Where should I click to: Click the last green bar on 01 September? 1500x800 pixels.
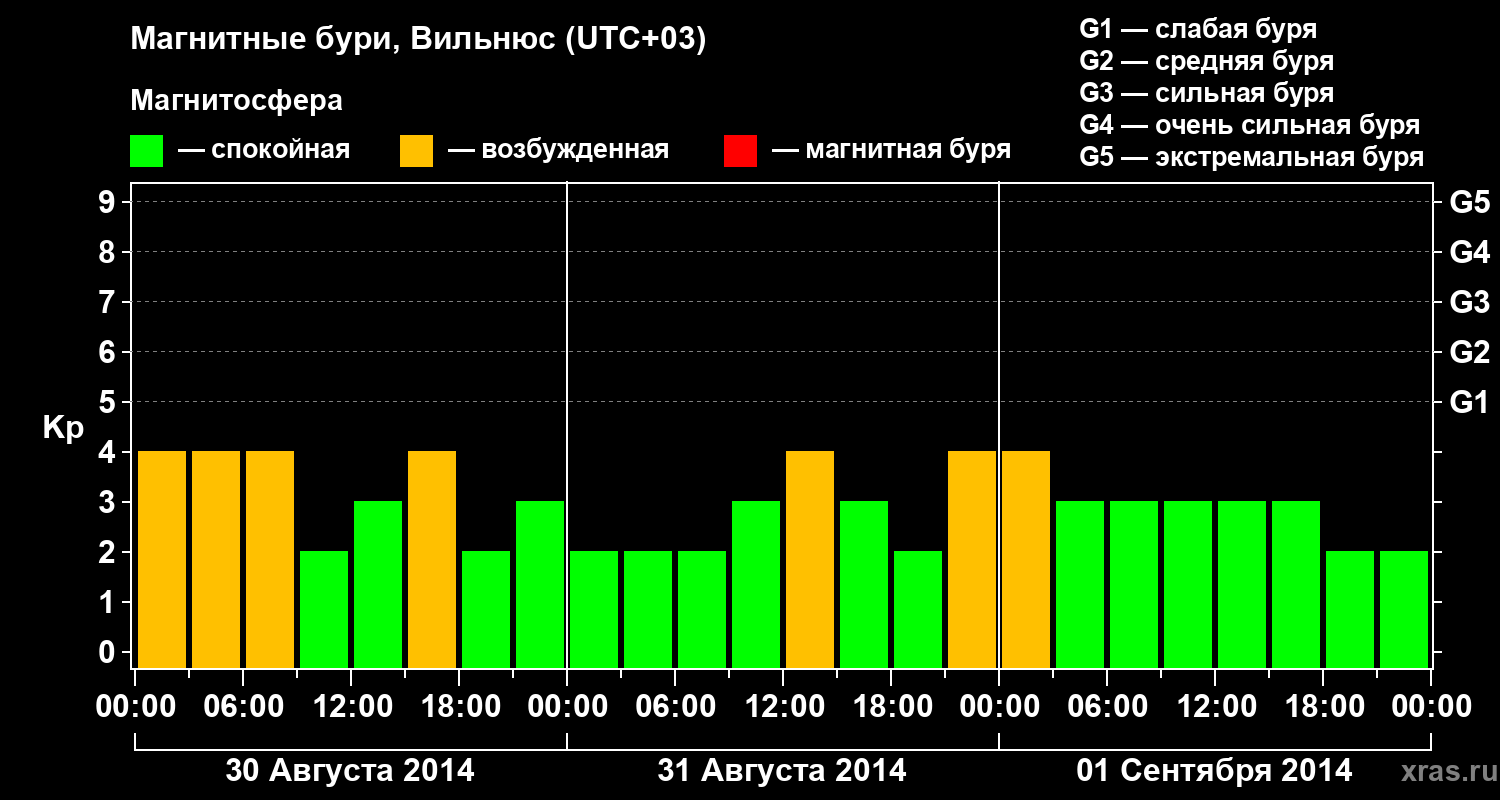point(1404,609)
